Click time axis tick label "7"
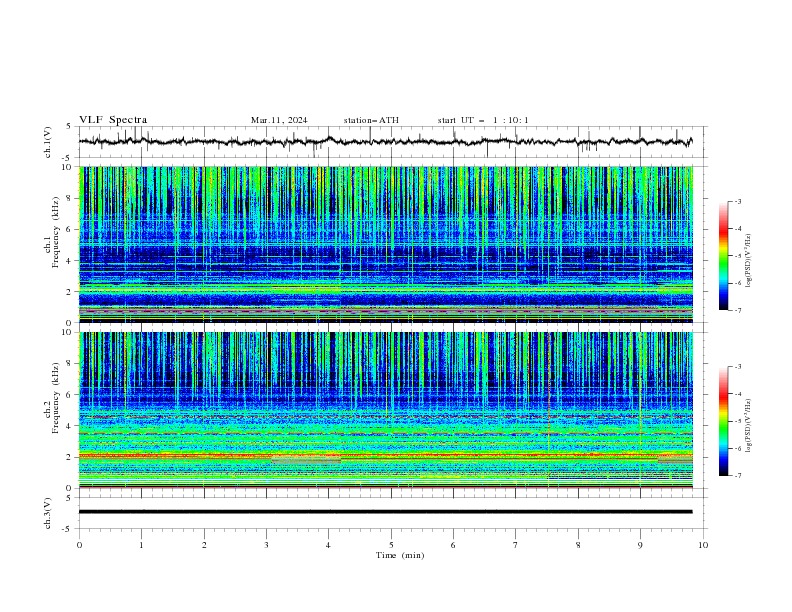This screenshot has width=792, height=612. 516,545
